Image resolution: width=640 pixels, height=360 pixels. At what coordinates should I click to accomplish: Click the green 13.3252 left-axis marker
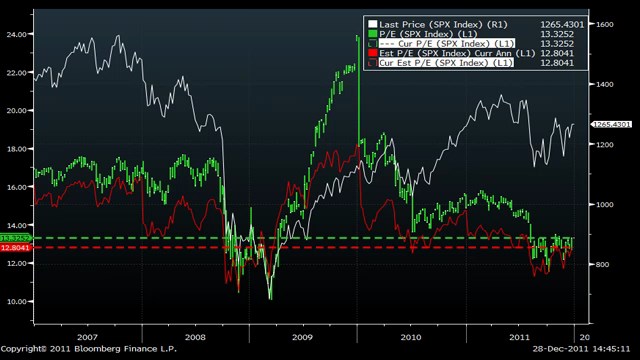click(15, 238)
